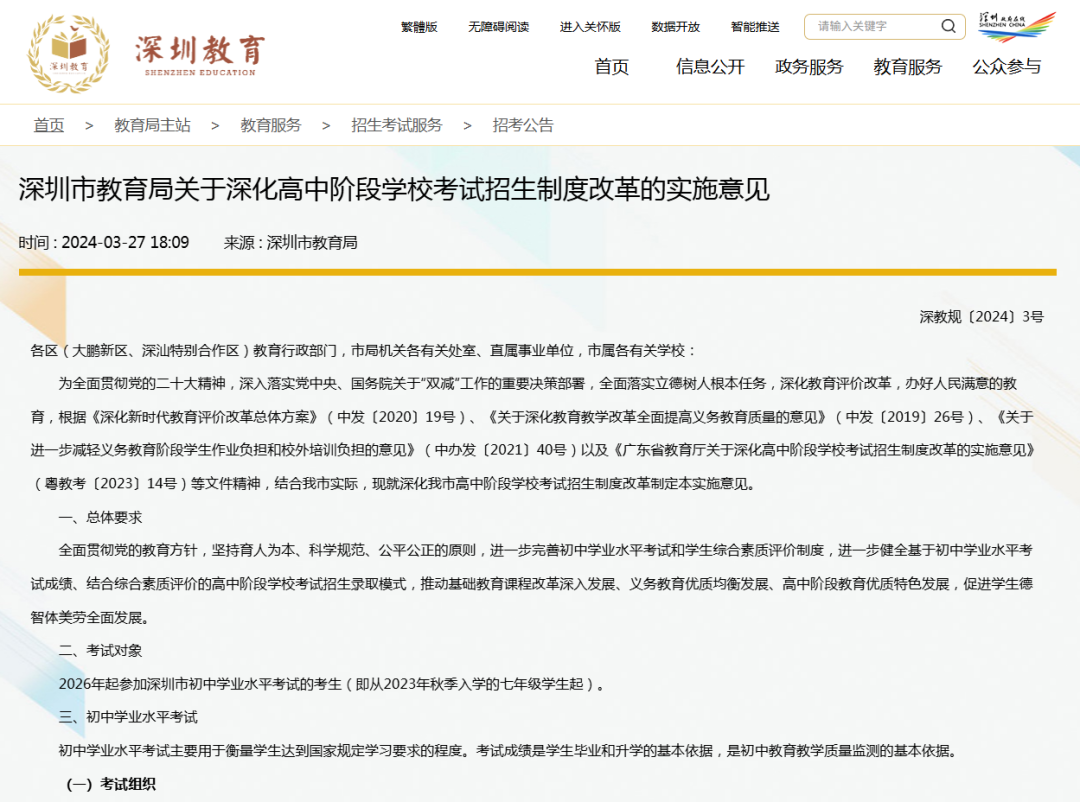Open the 数据开放 link
Viewport: 1080px width, 802px height.
click(x=676, y=27)
